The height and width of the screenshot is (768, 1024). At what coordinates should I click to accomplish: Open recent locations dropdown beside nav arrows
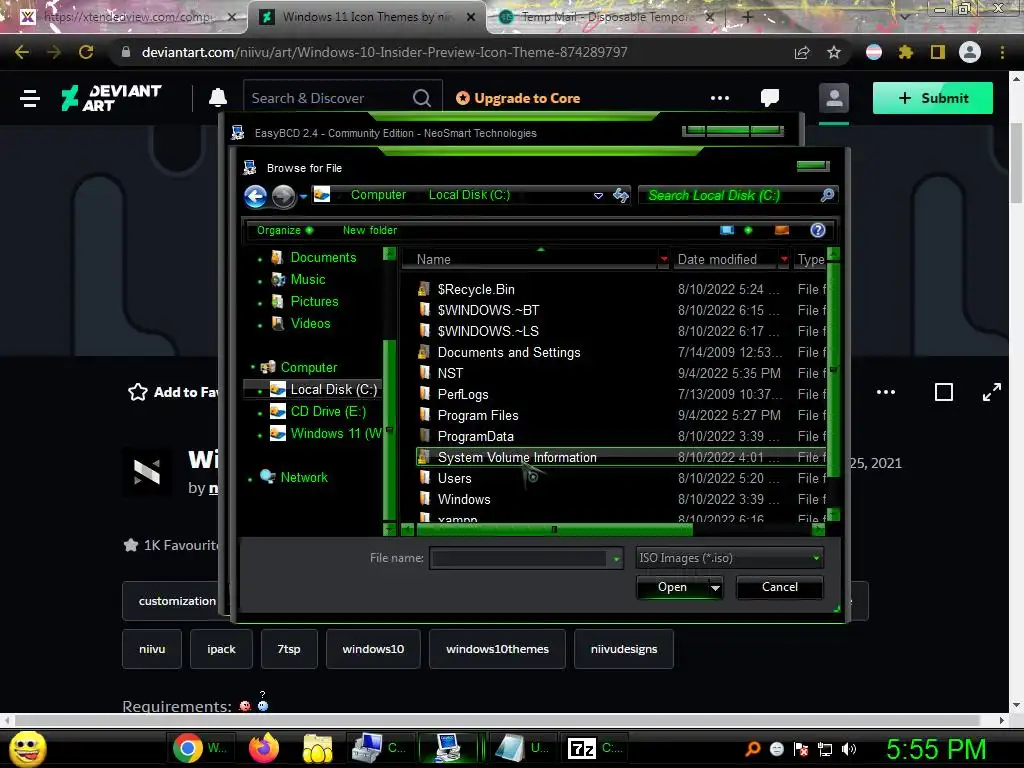coord(303,196)
